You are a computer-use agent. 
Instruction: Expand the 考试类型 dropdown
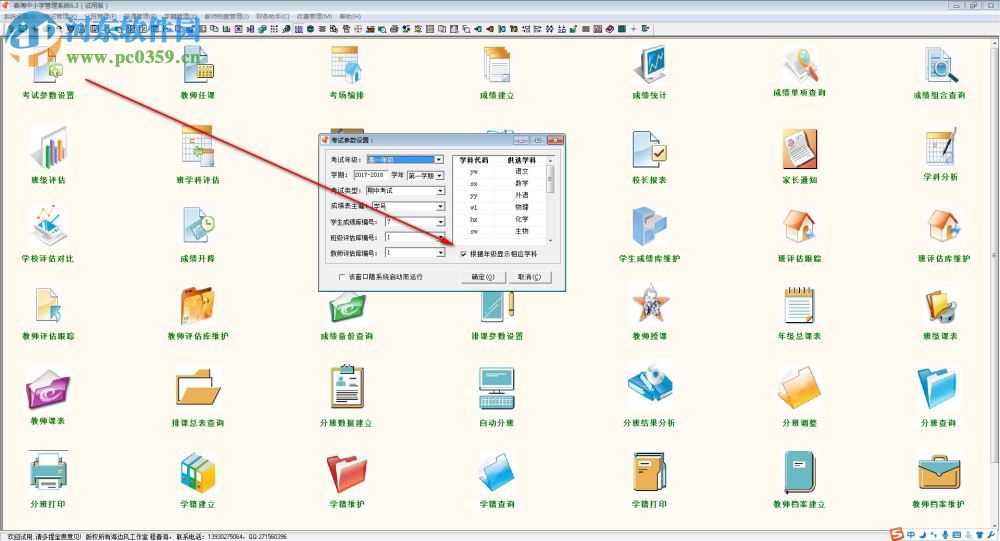click(440, 191)
